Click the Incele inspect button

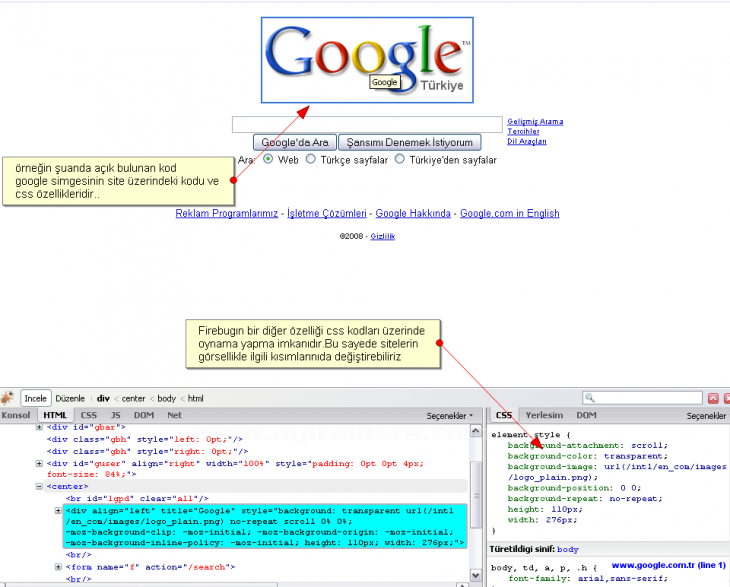point(36,397)
